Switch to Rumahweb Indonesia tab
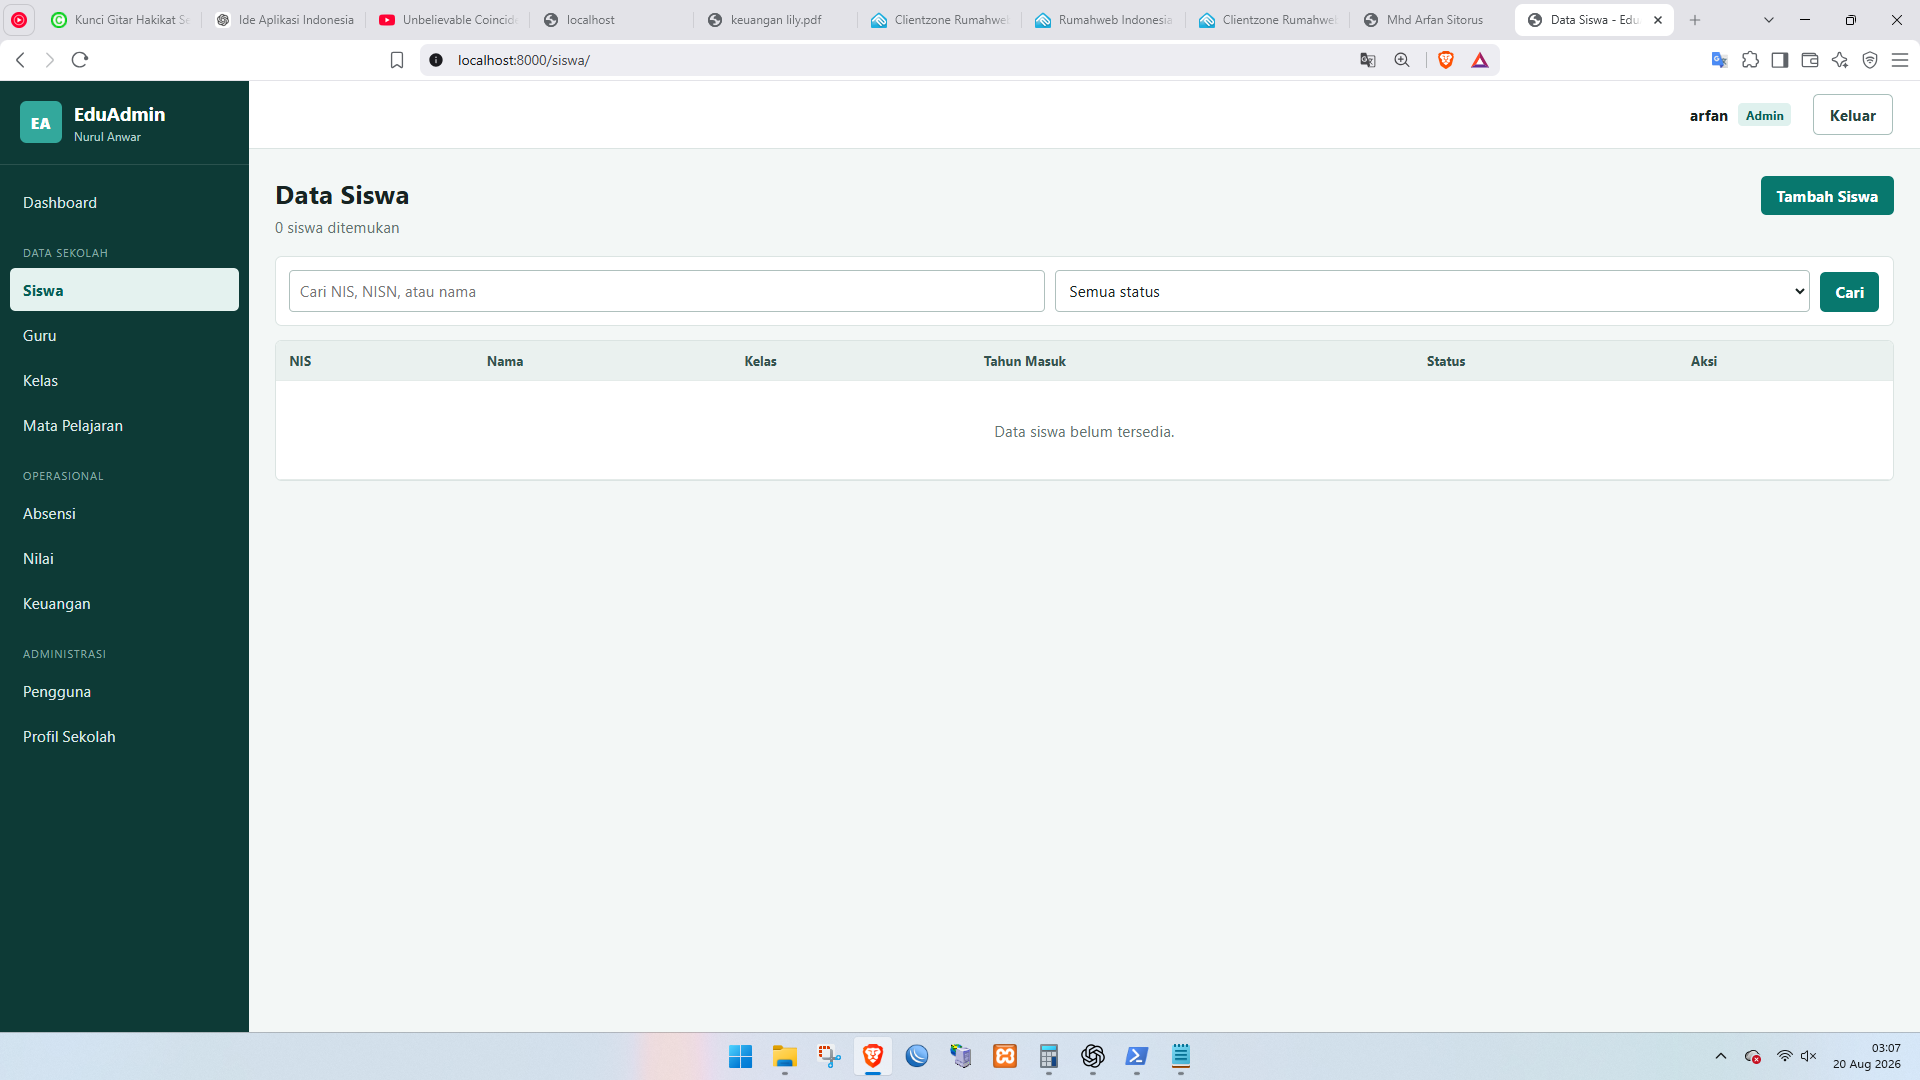The width and height of the screenshot is (1920, 1080). pos(1103,20)
